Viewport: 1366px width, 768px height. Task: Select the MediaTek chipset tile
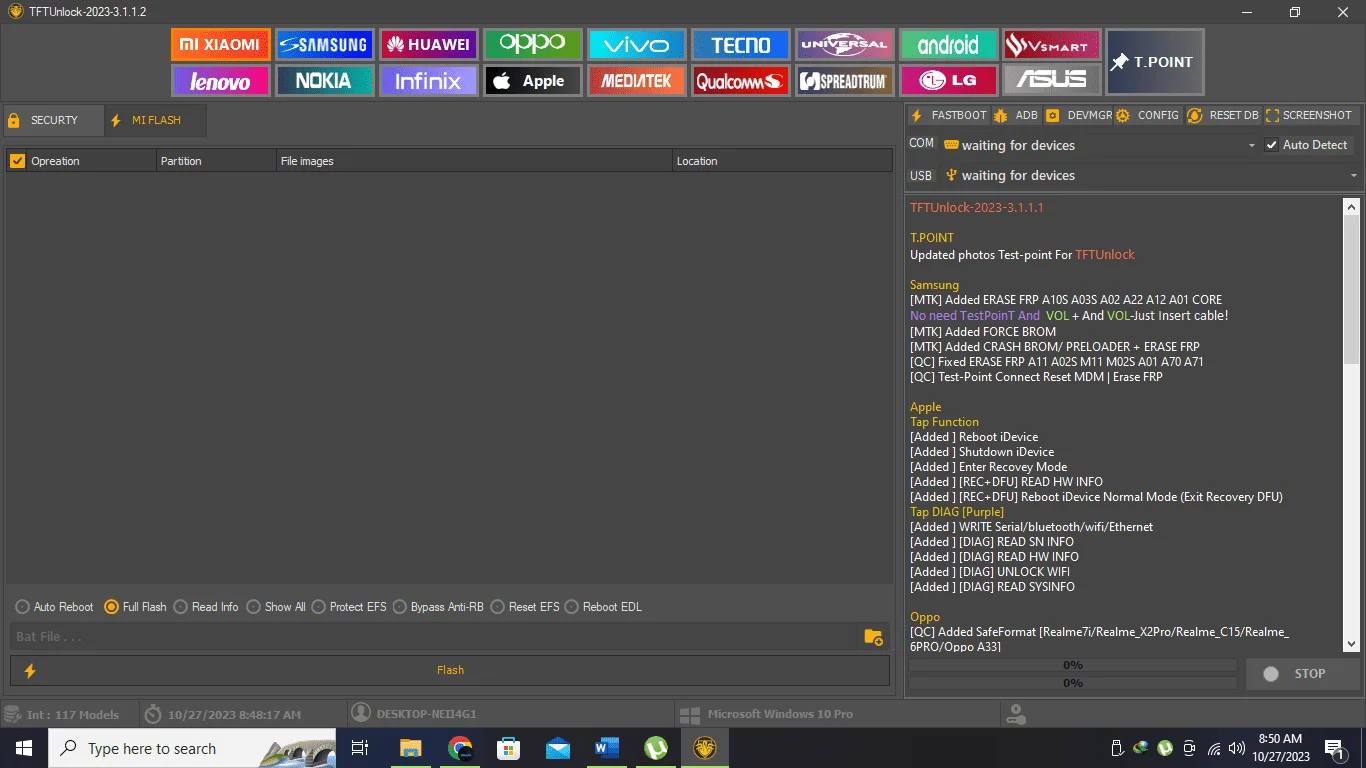[636, 81]
